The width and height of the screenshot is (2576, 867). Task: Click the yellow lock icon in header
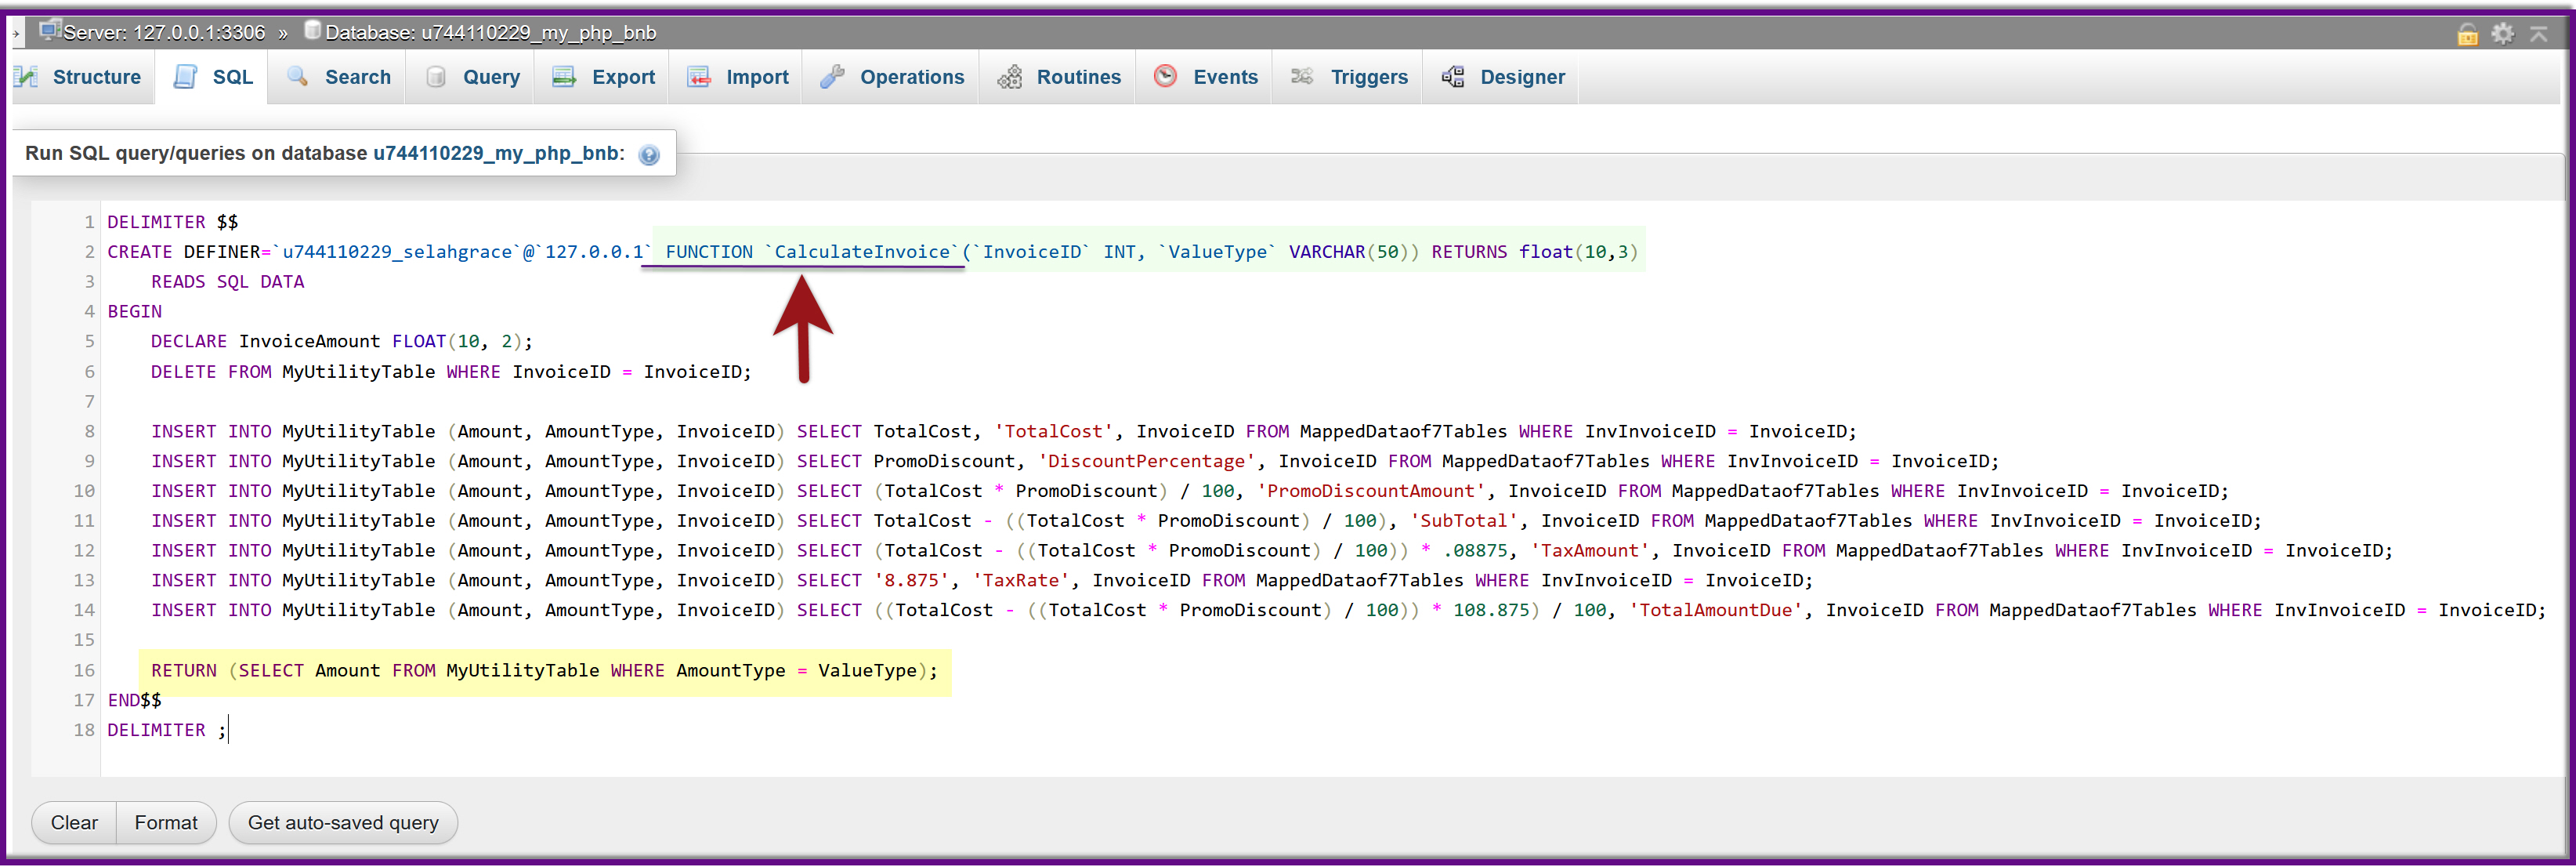click(2467, 35)
